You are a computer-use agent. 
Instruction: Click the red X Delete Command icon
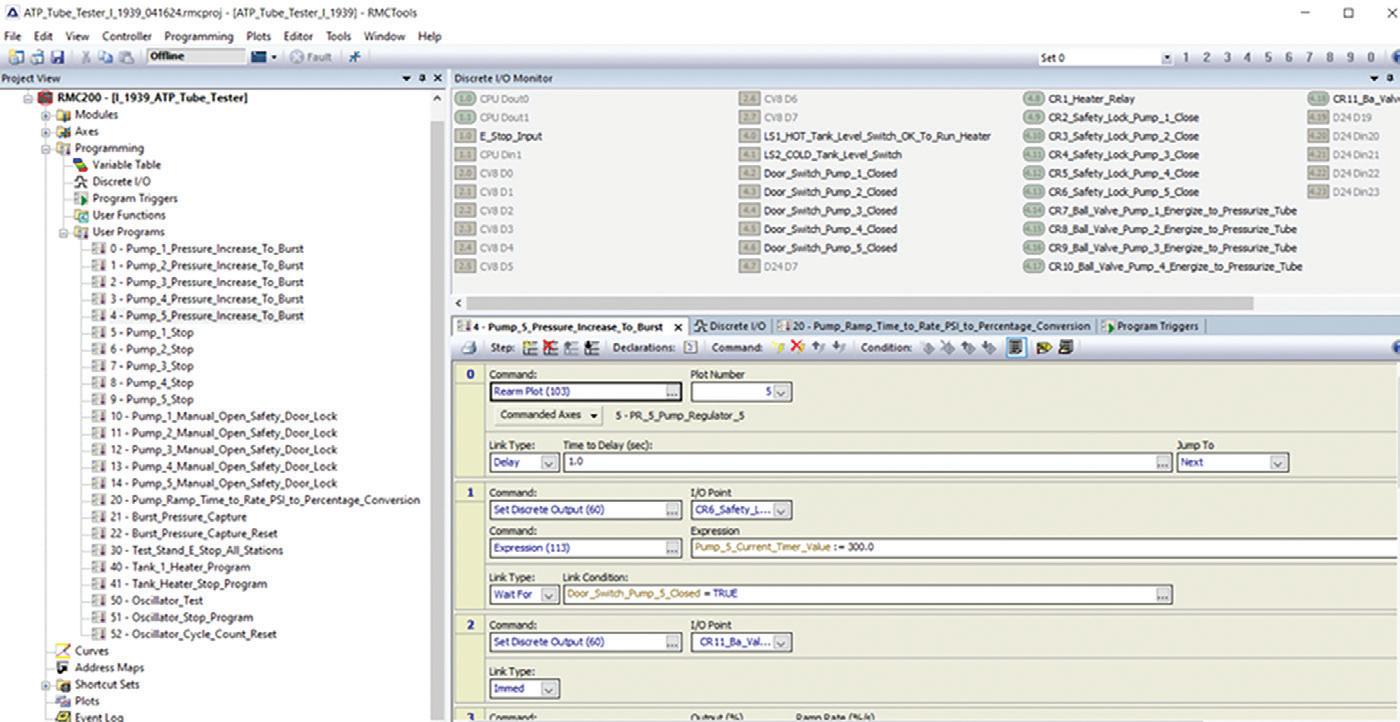797,348
